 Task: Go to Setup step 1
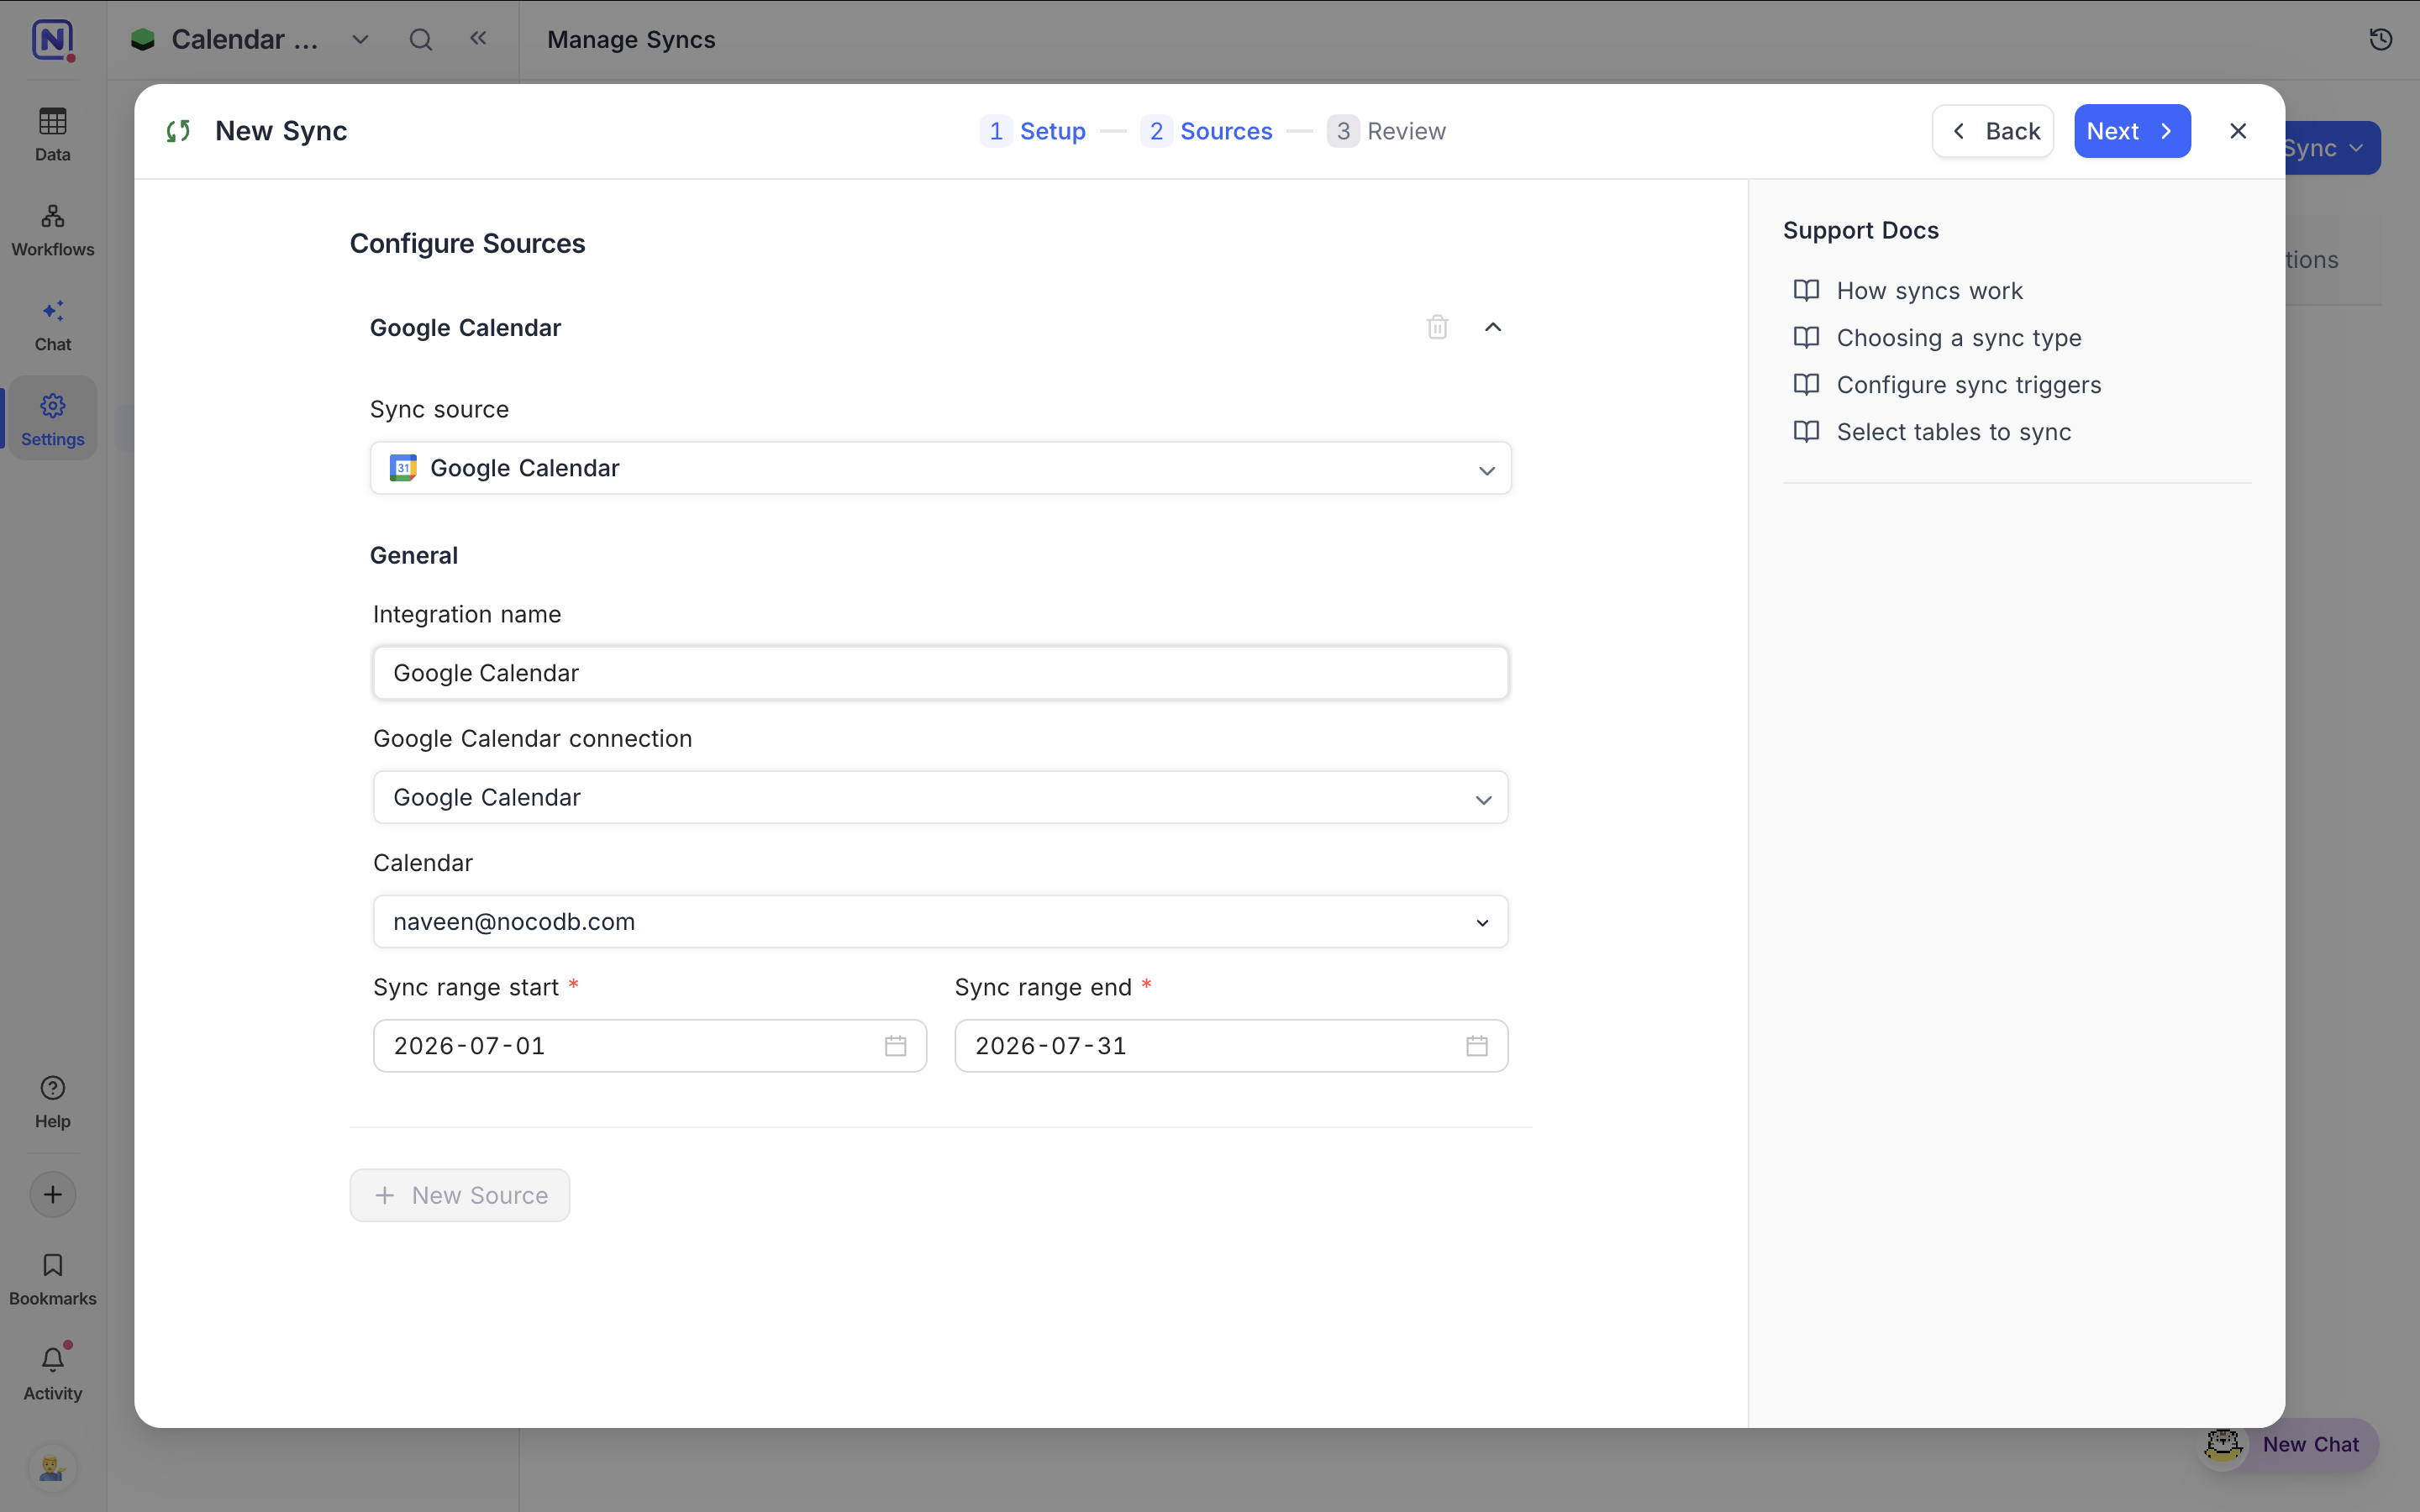(x=1033, y=131)
